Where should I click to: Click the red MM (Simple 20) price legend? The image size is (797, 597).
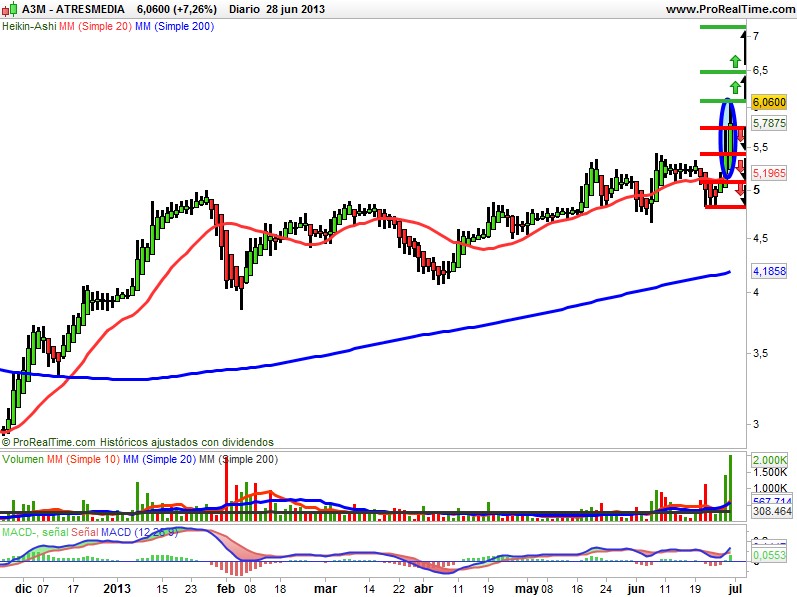coord(95,26)
